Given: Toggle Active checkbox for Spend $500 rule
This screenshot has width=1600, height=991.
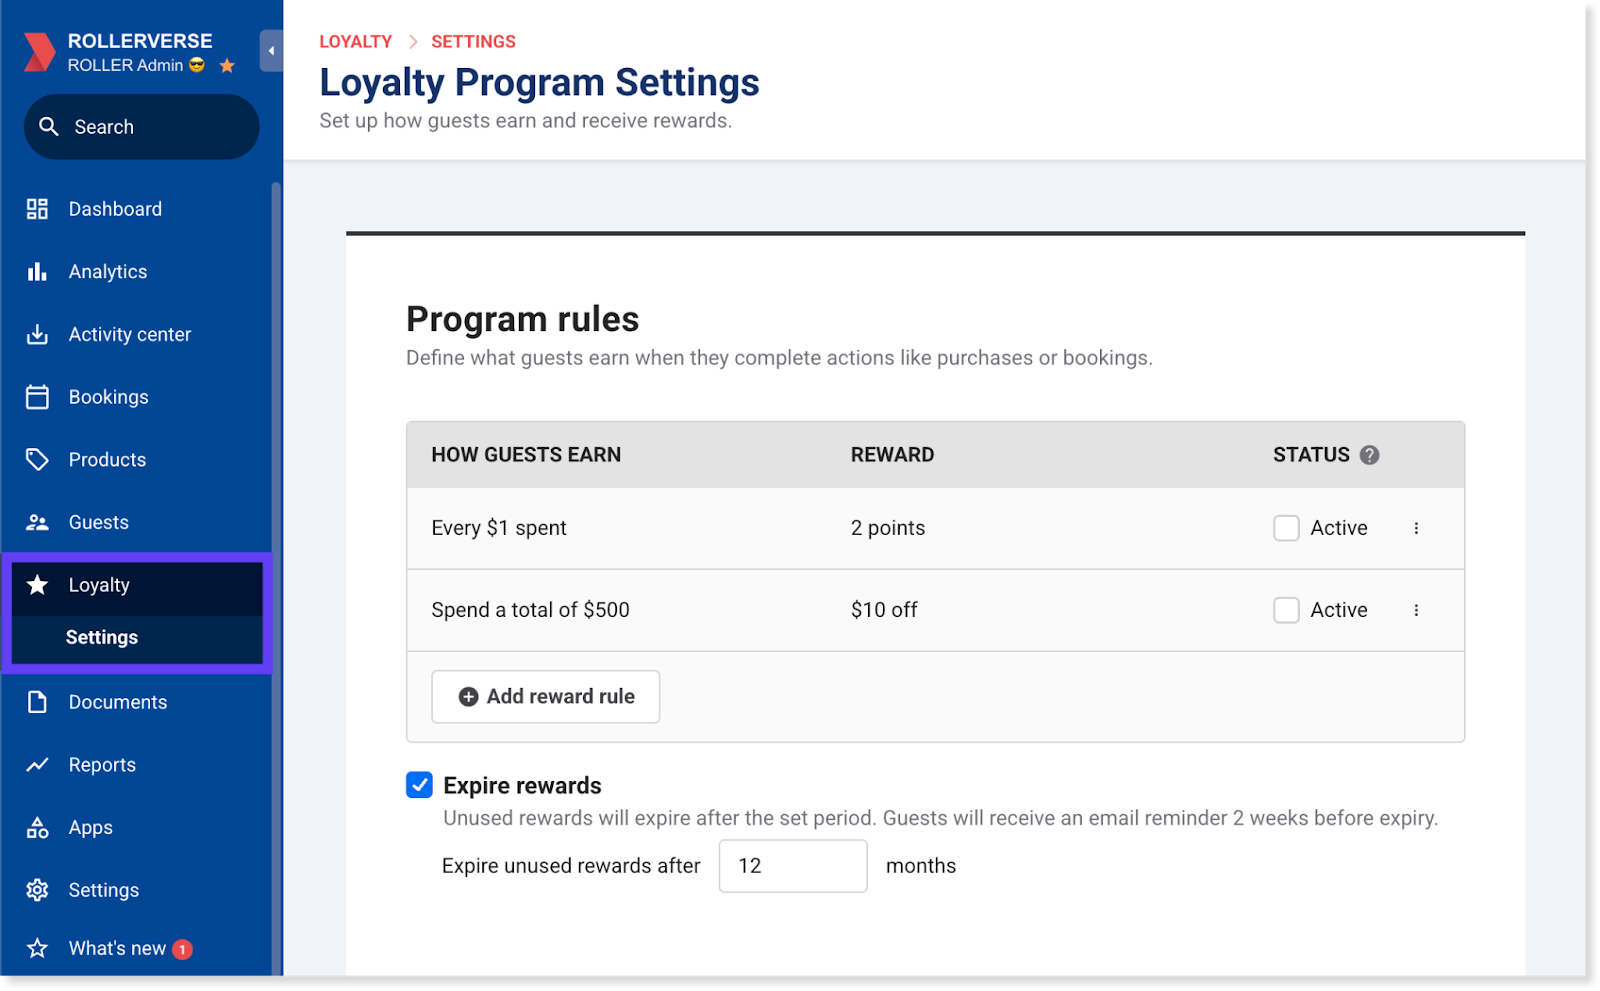Looking at the screenshot, I should point(1286,610).
